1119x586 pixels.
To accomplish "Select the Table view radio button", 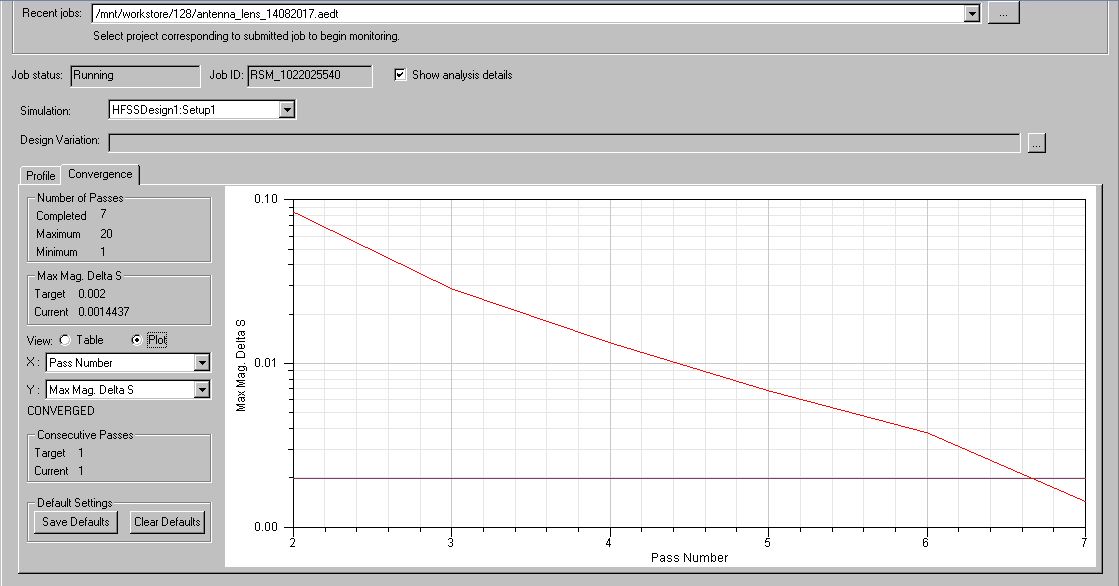I will point(65,340).
